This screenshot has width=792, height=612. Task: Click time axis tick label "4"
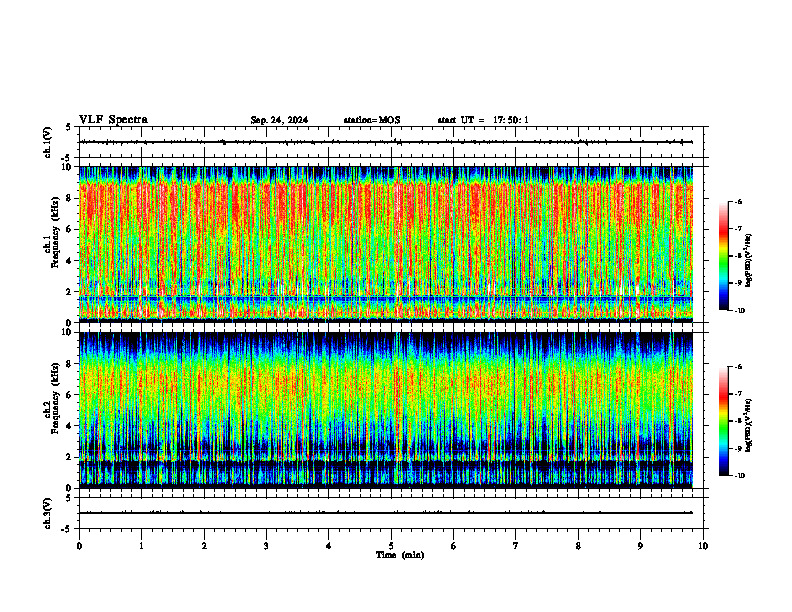coord(329,546)
